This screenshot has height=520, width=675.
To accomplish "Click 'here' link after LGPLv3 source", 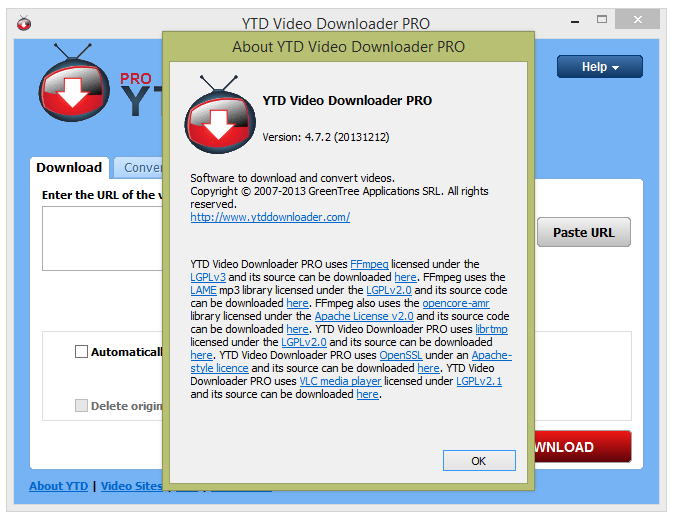I will point(406,277).
